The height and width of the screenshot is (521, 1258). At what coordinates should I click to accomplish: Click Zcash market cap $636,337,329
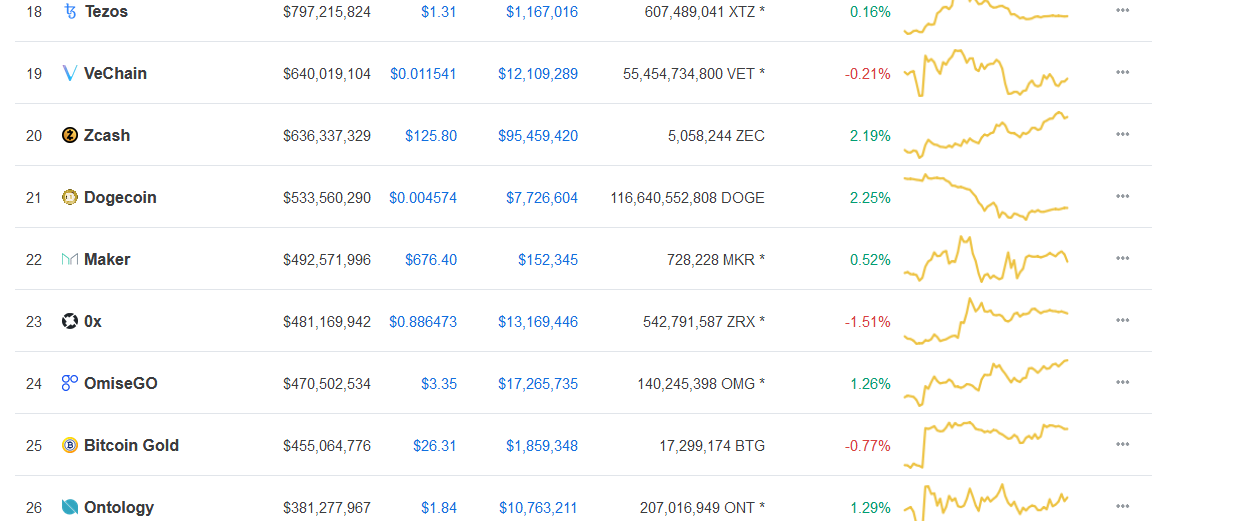(327, 136)
